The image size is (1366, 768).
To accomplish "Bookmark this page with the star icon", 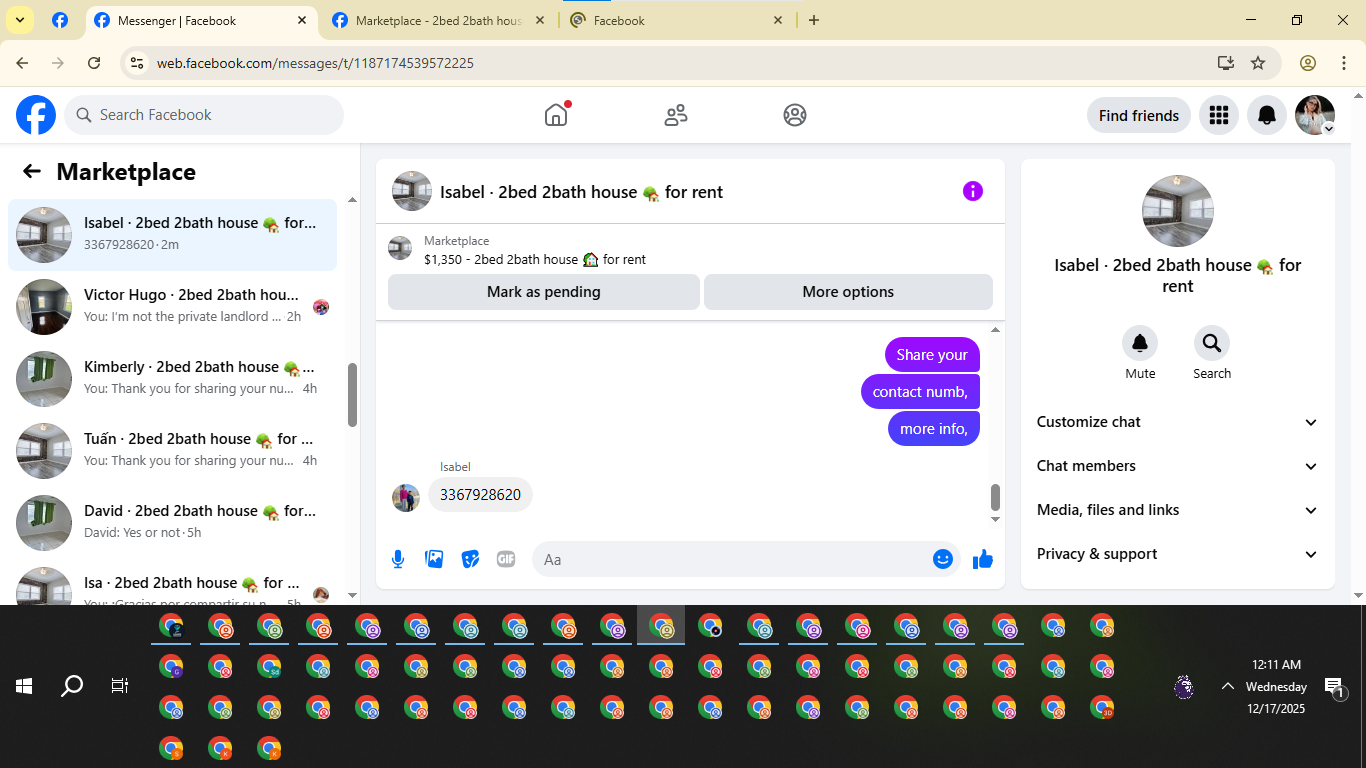I will [1258, 63].
